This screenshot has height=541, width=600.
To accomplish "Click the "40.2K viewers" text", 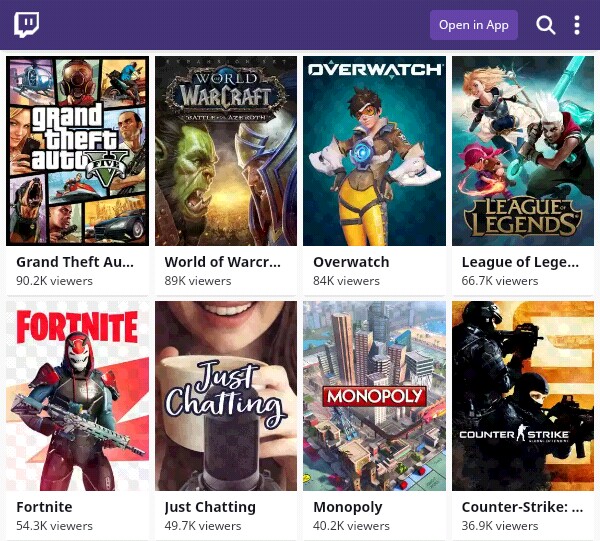I will 351,526.
